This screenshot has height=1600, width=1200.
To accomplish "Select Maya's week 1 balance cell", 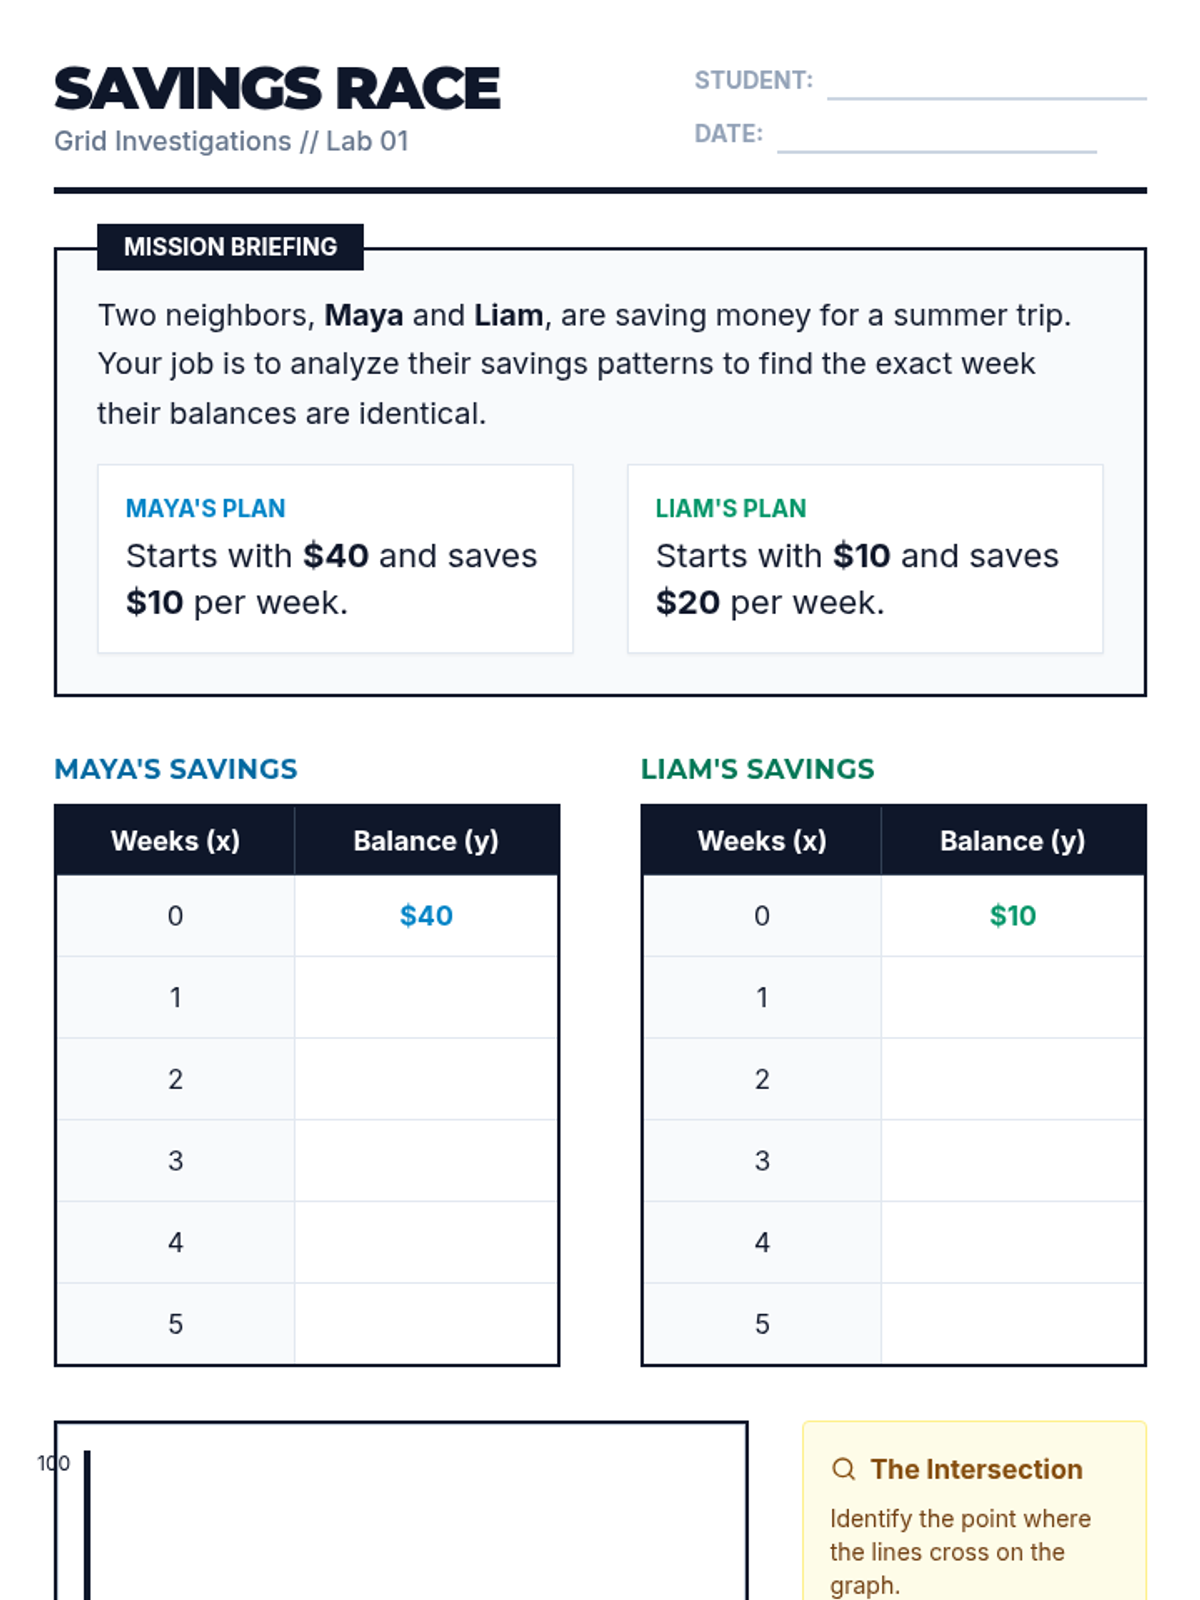I will tap(426, 997).
